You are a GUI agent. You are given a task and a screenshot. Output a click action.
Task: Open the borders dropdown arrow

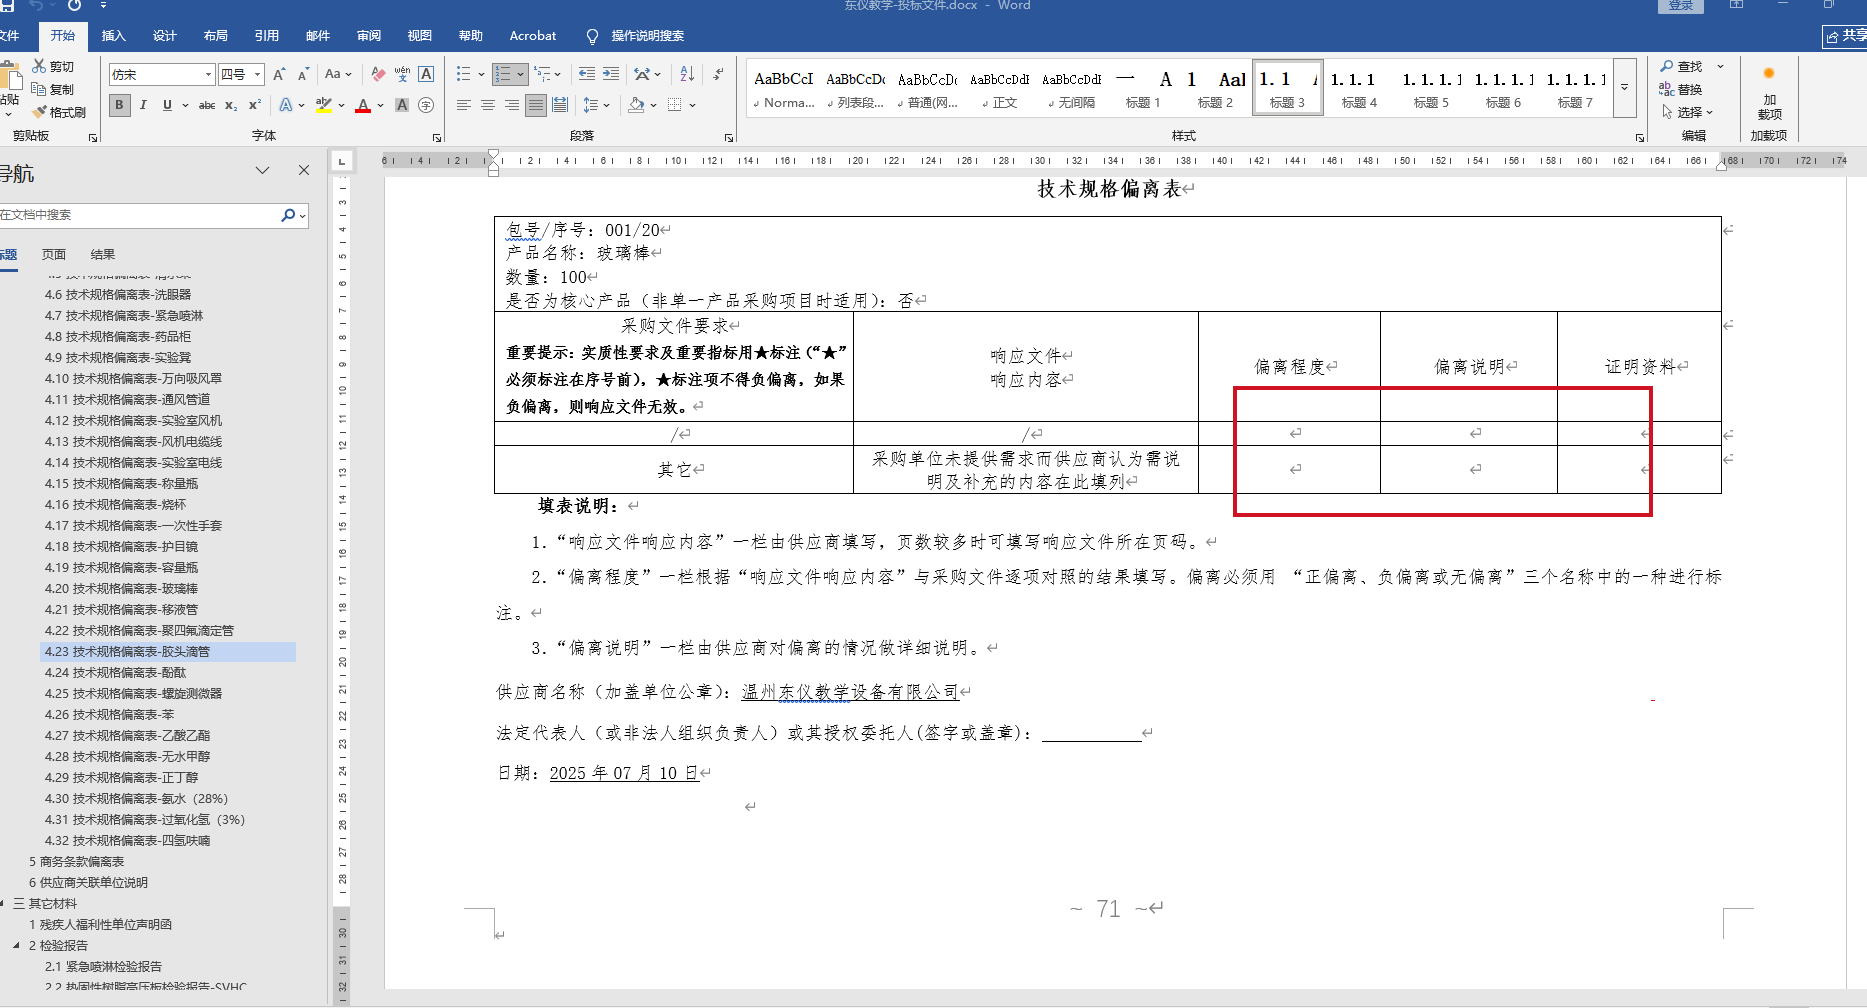click(x=692, y=105)
